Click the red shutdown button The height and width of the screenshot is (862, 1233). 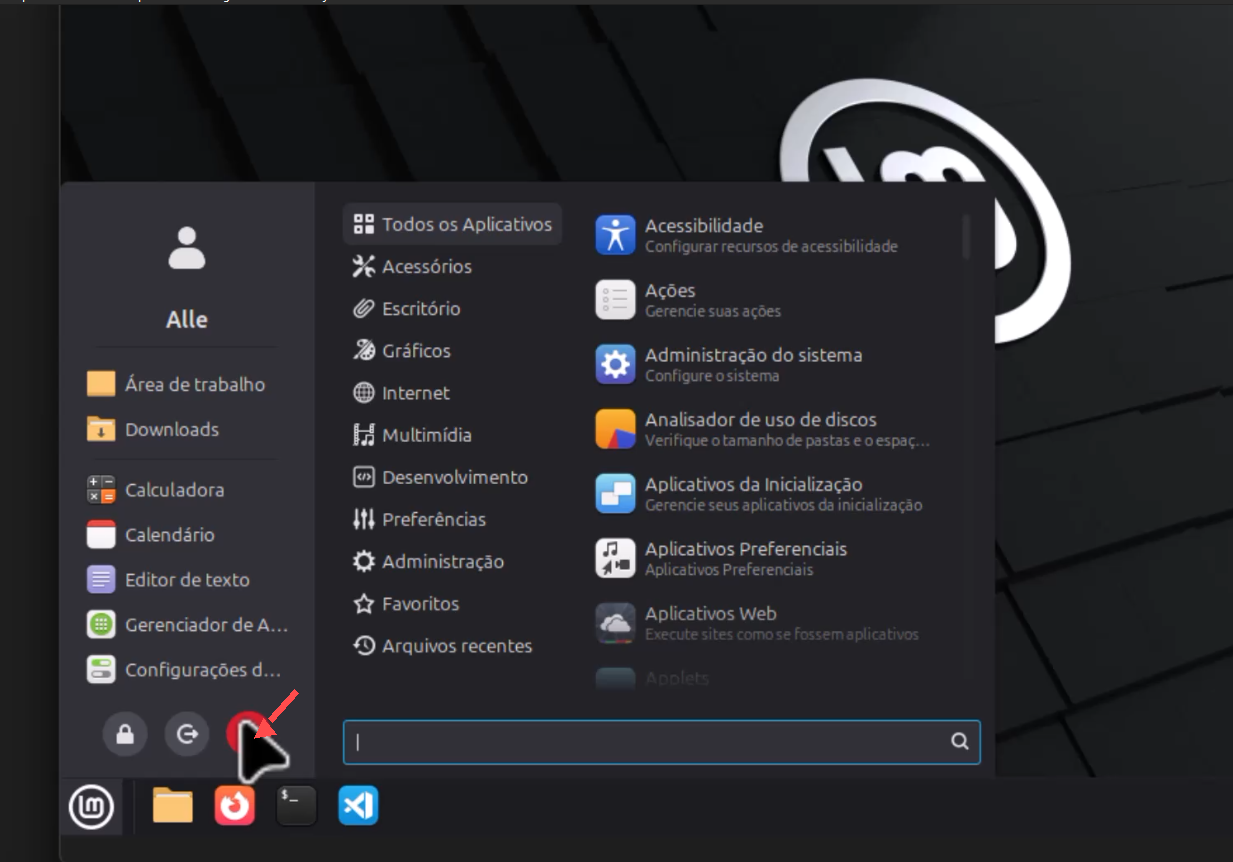point(247,735)
